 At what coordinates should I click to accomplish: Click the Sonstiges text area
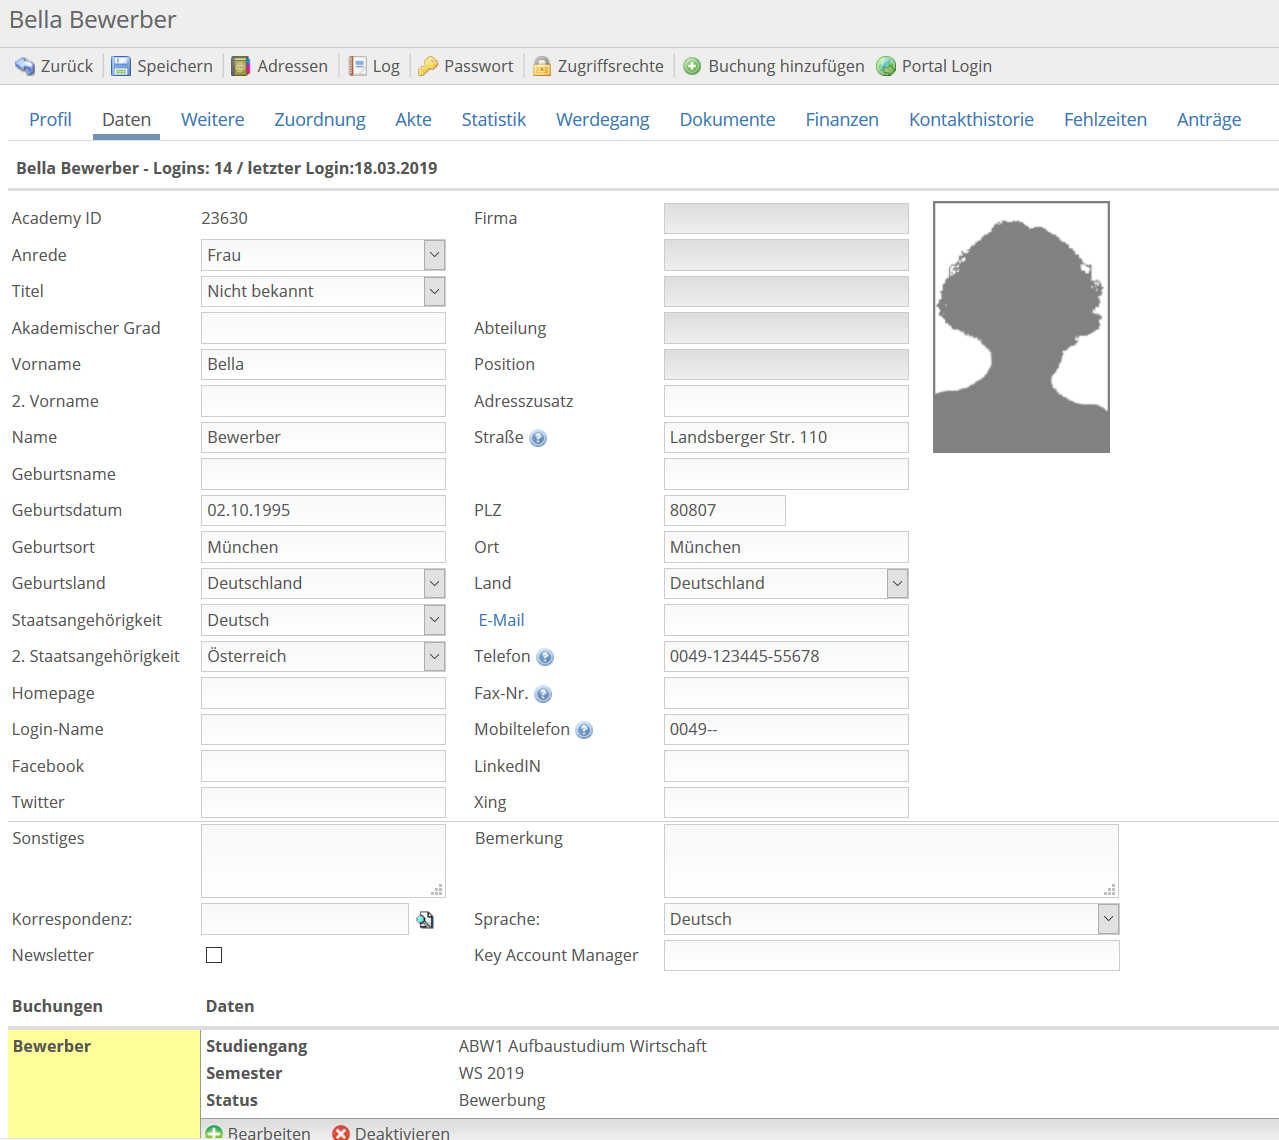[x=323, y=861]
